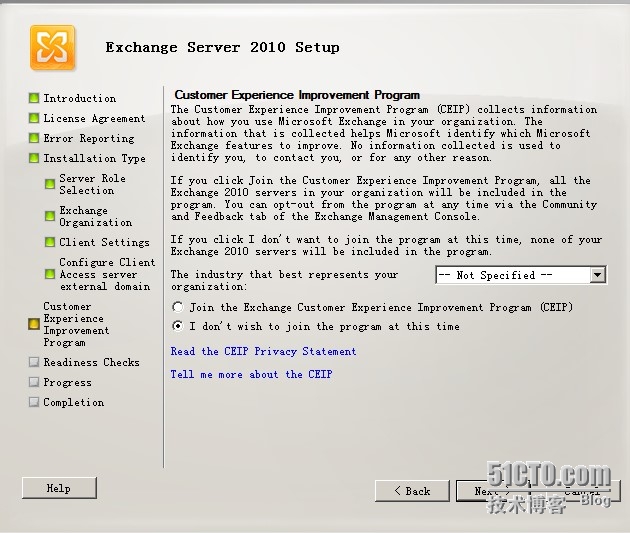Image resolution: width=630 pixels, height=533 pixels.
Task: Select the Error Reporting step label
Action: (89, 139)
